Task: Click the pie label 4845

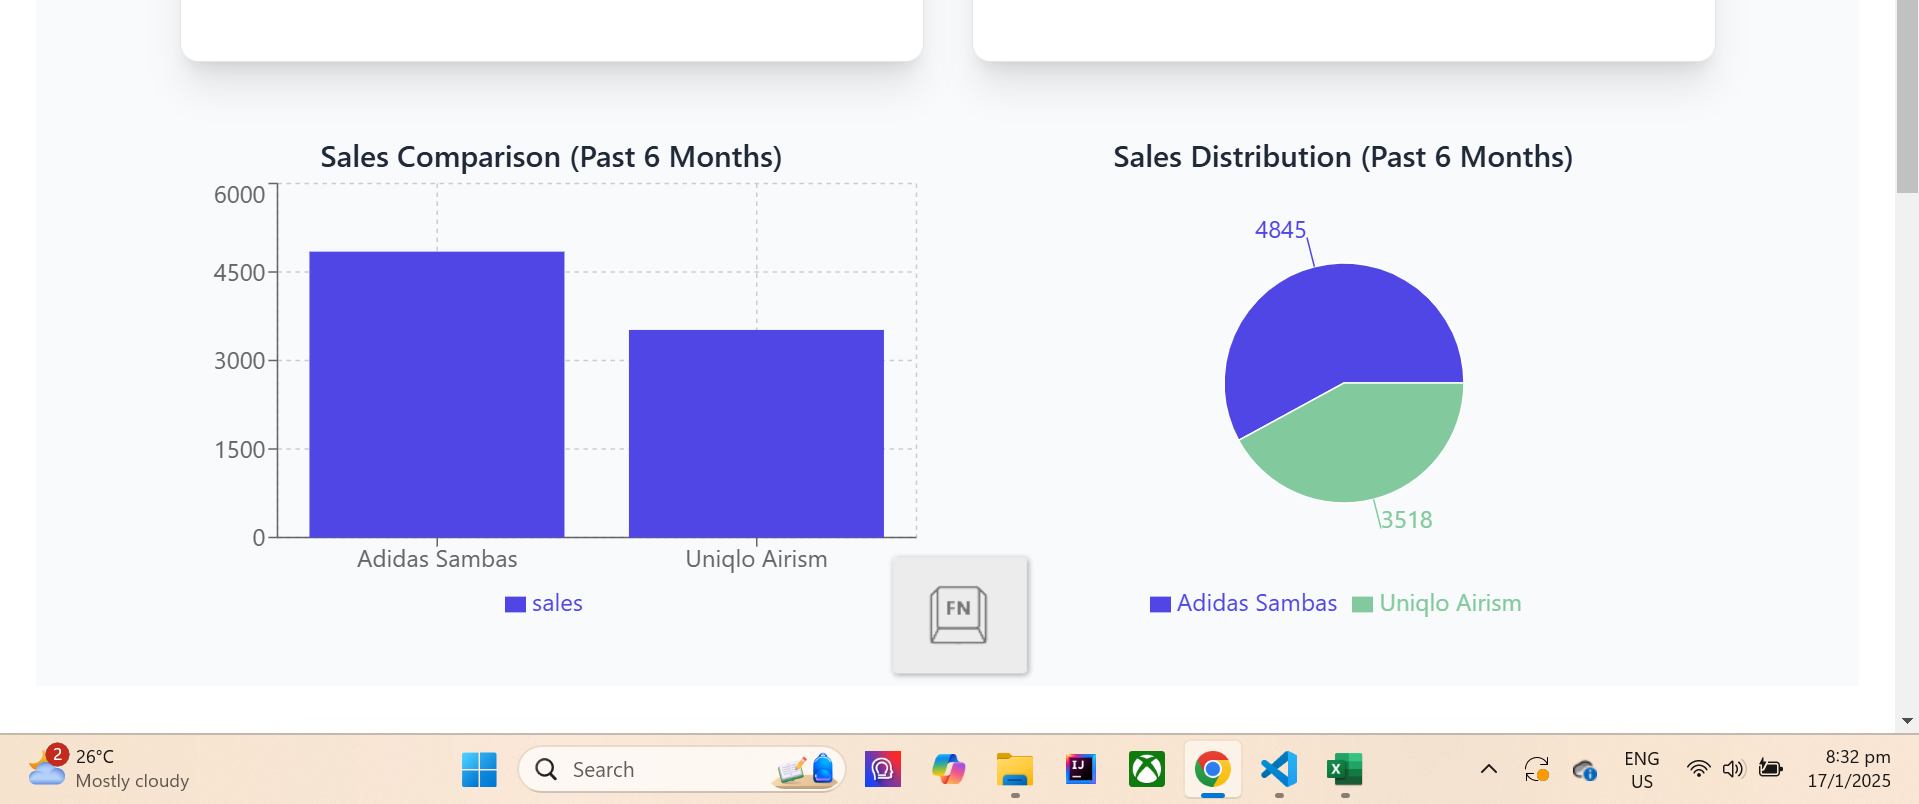Action: click(x=1280, y=230)
